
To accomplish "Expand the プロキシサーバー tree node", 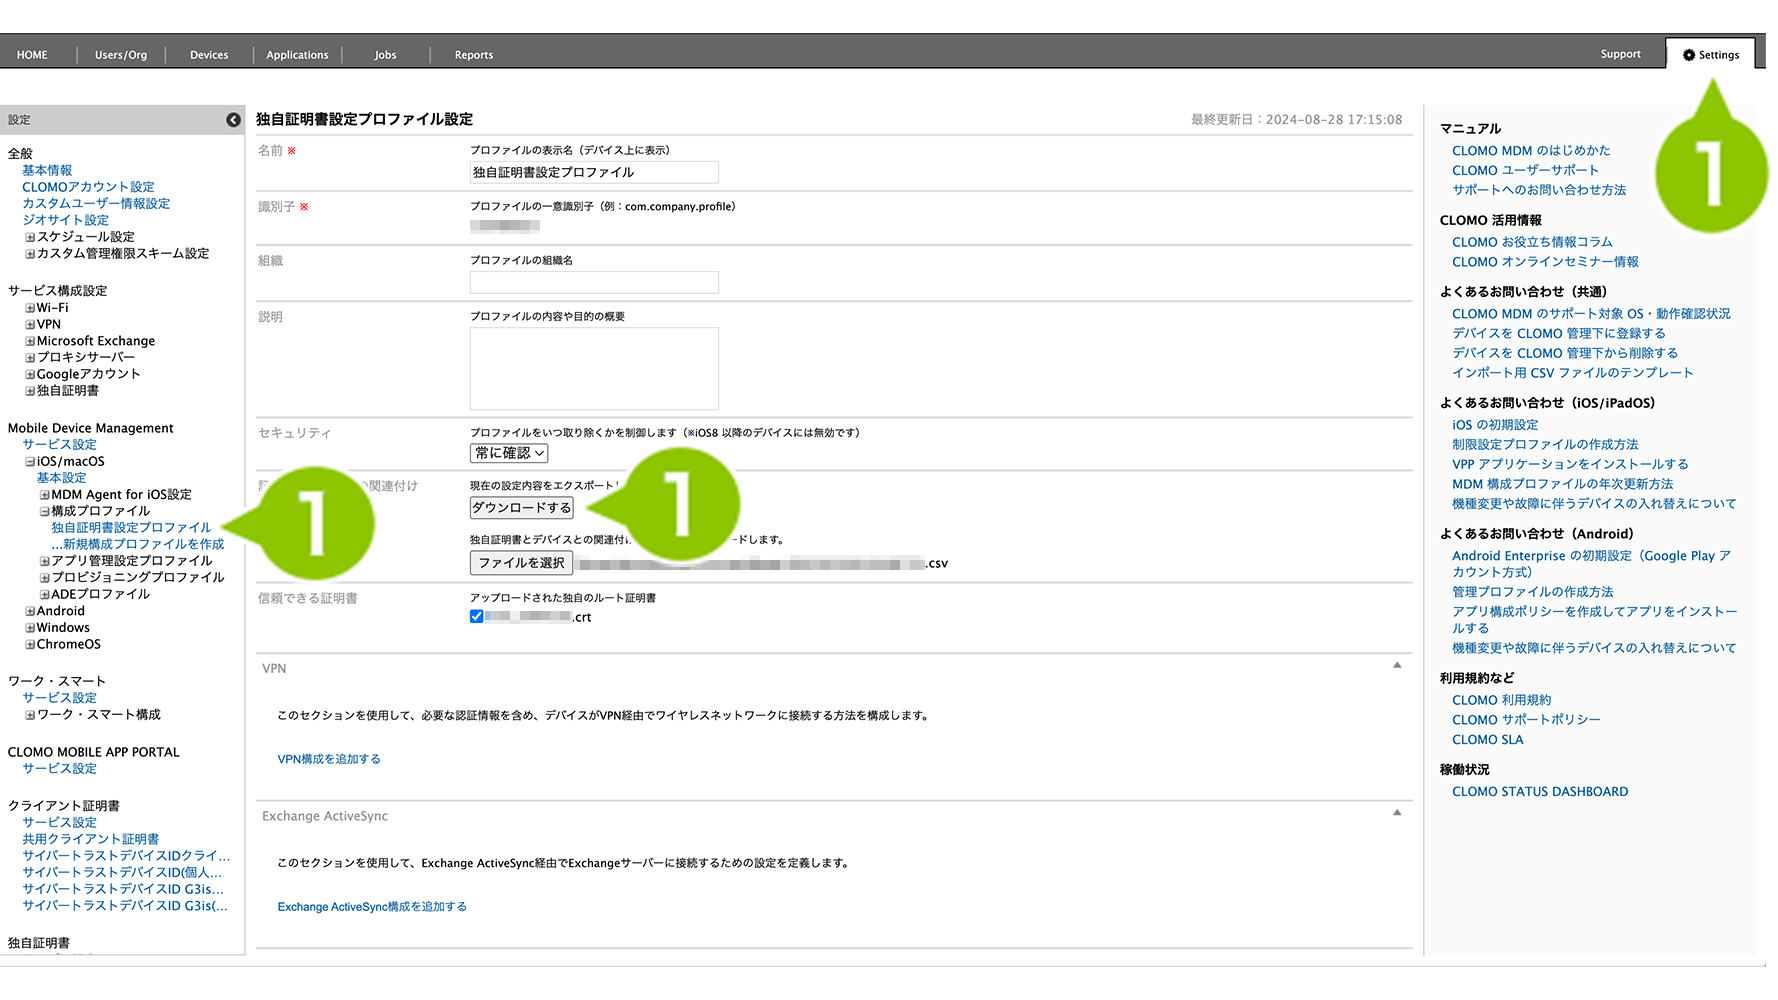I will point(30,358).
